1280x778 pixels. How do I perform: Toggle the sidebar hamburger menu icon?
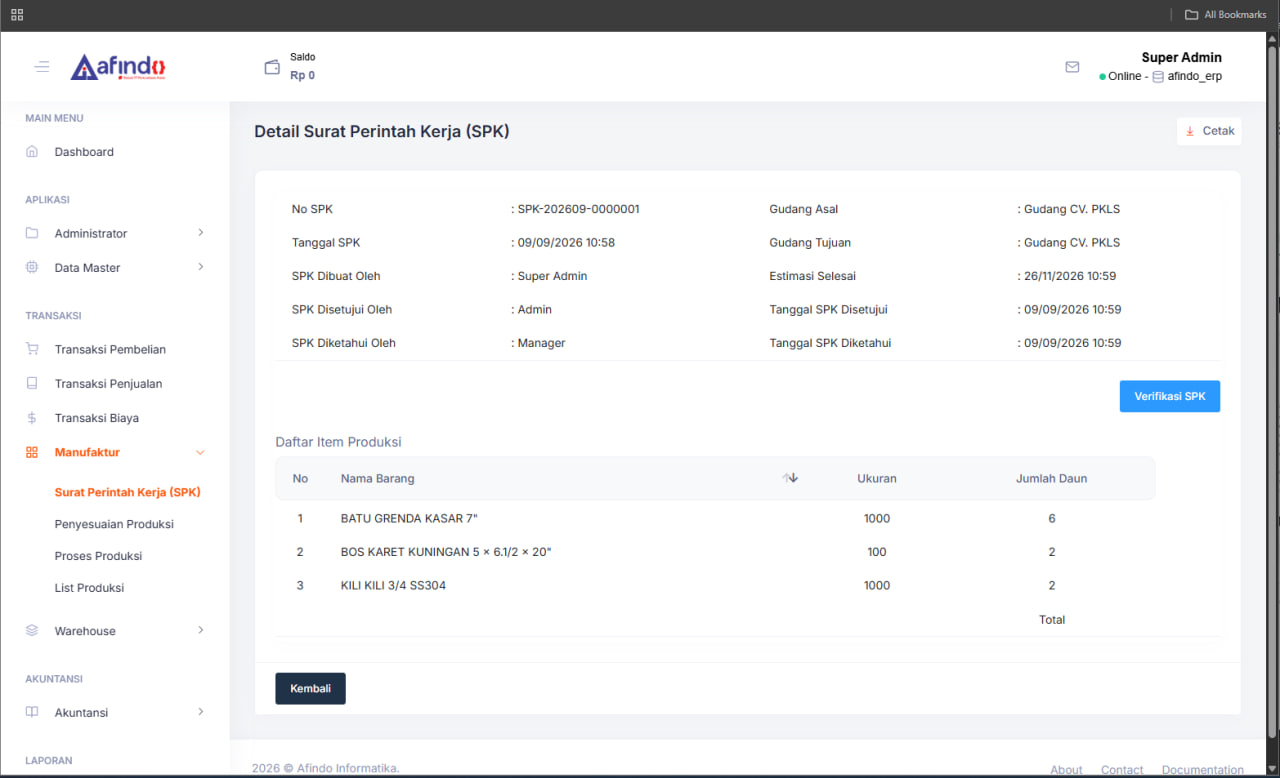point(42,67)
